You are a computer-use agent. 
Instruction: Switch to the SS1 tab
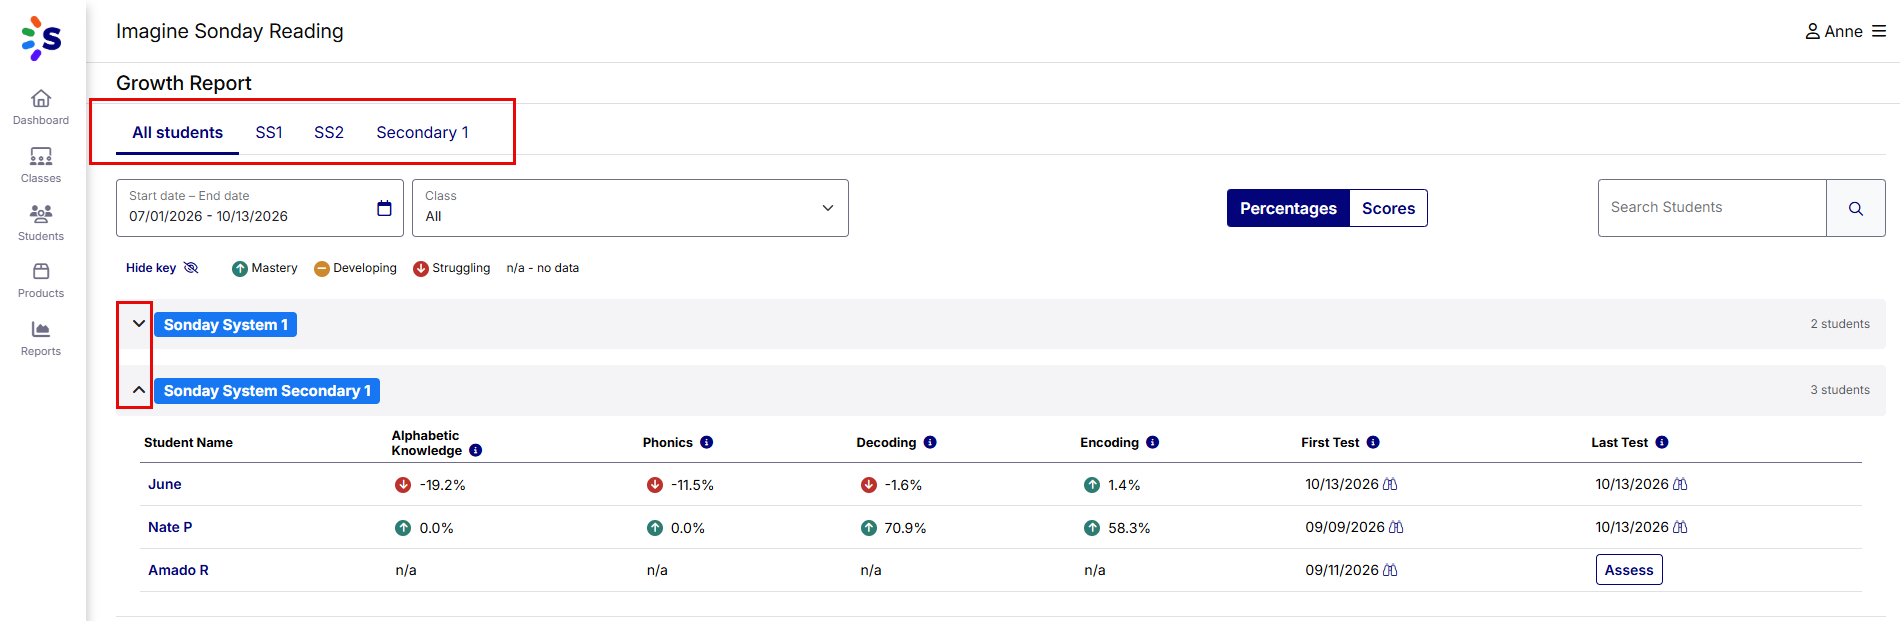click(x=269, y=133)
